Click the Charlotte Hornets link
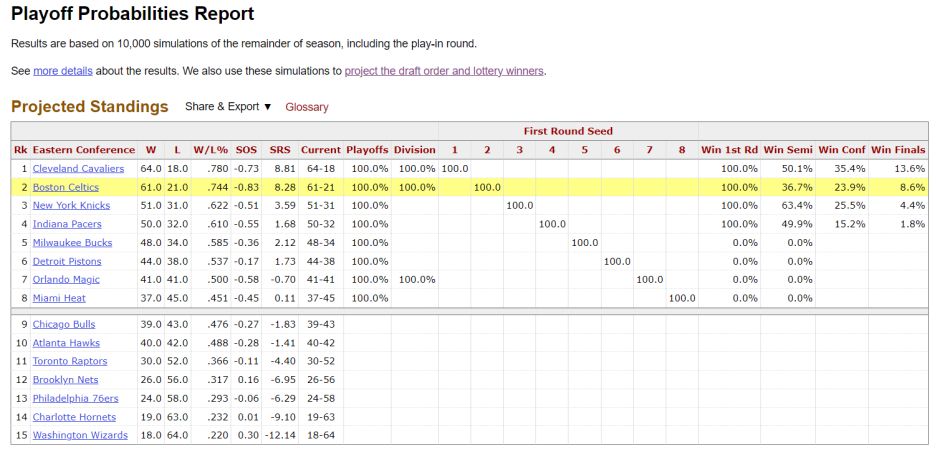The image size is (940, 459). tap(74, 416)
